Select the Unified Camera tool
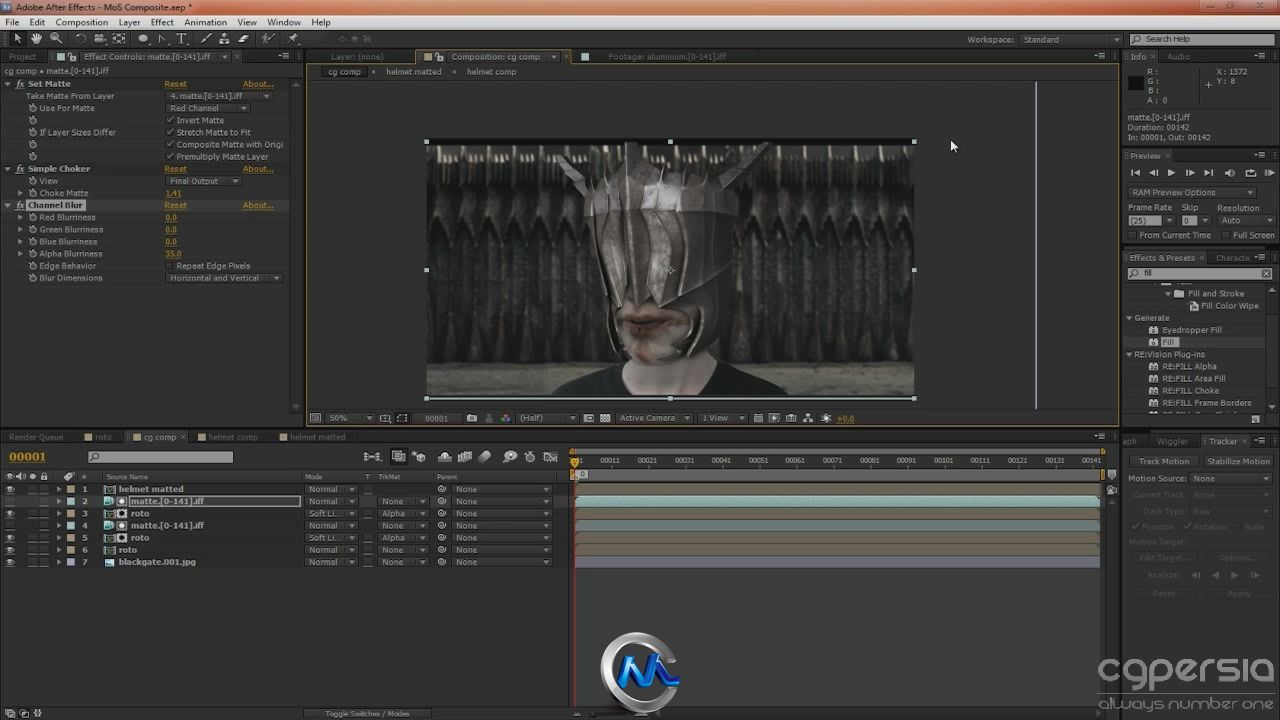The width and height of the screenshot is (1280, 720). click(100, 39)
